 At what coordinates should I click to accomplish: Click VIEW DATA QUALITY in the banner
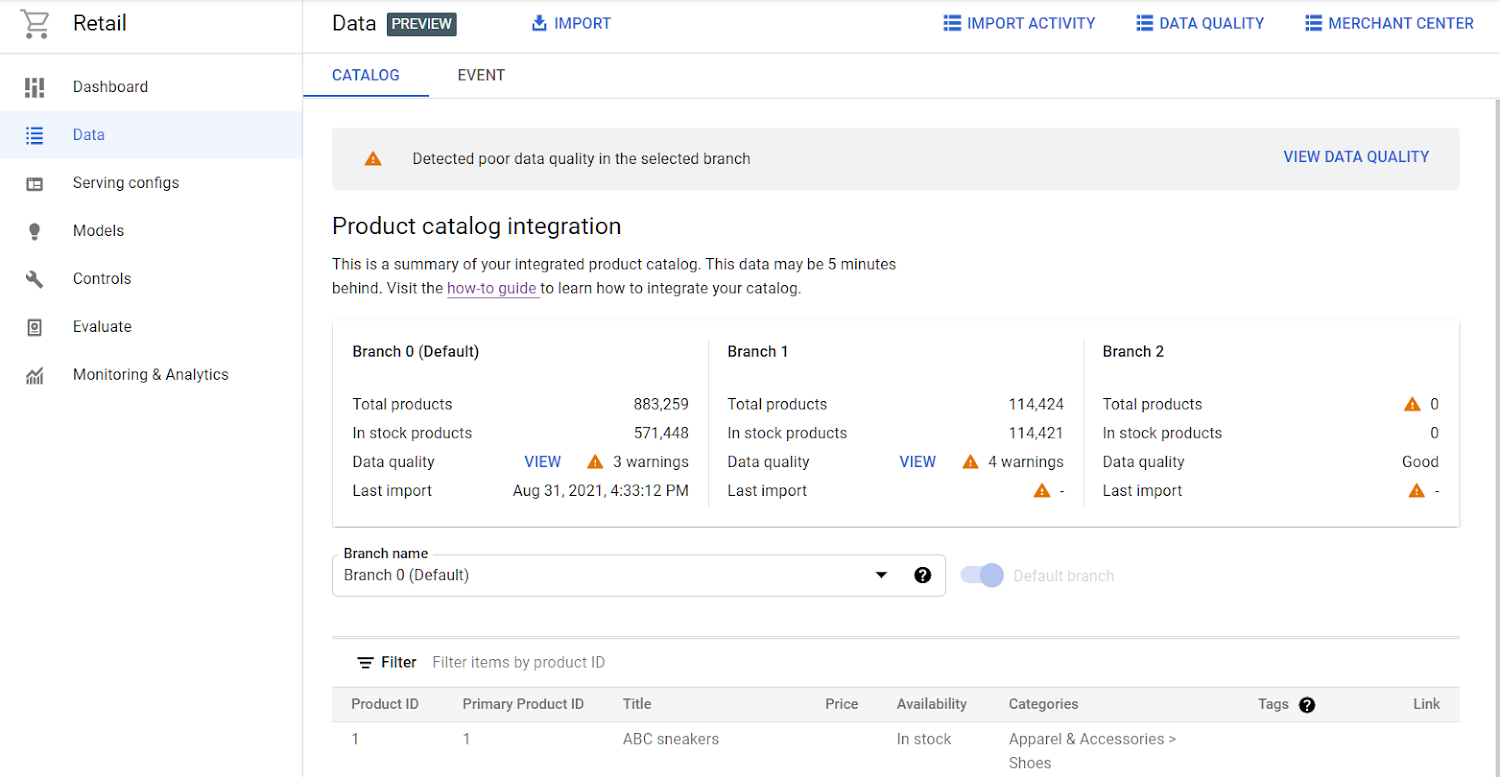pos(1356,157)
